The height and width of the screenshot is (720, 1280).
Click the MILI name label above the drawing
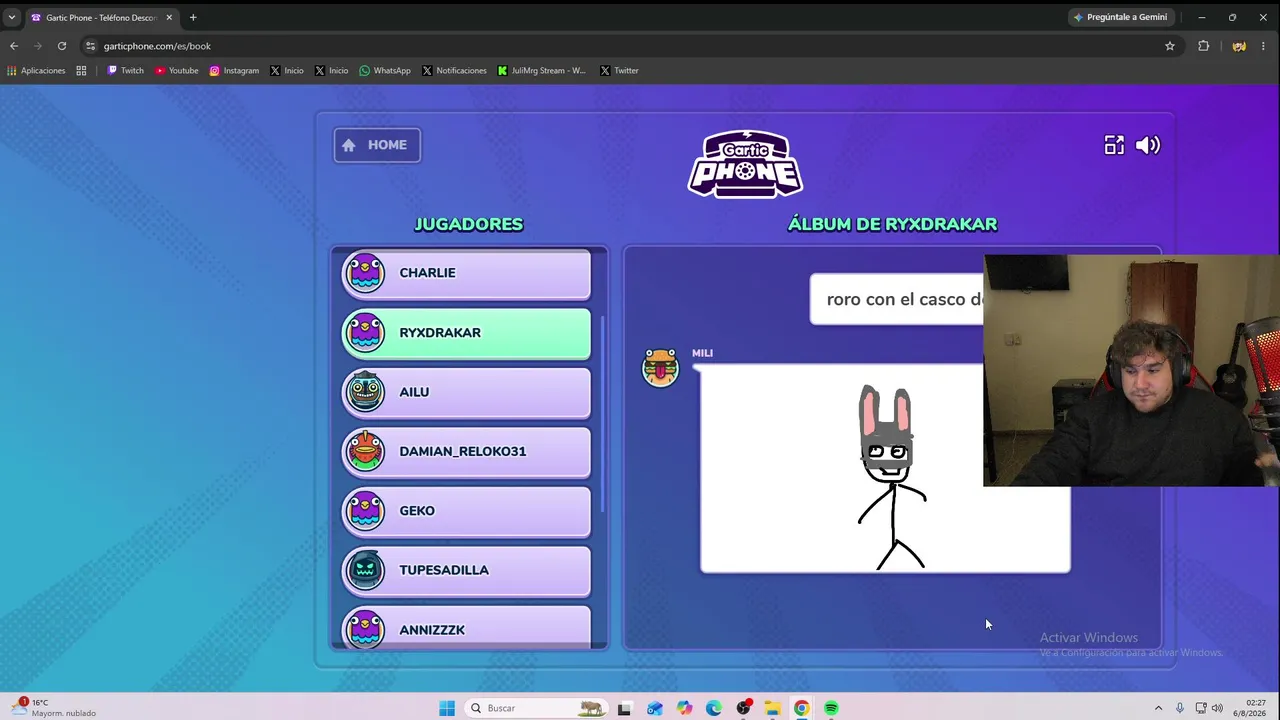click(x=702, y=353)
